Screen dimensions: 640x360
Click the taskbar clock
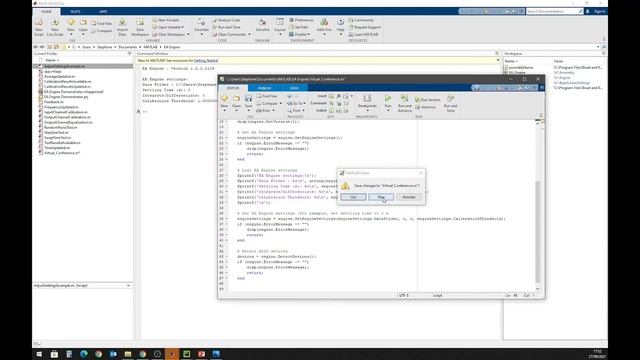point(597,354)
